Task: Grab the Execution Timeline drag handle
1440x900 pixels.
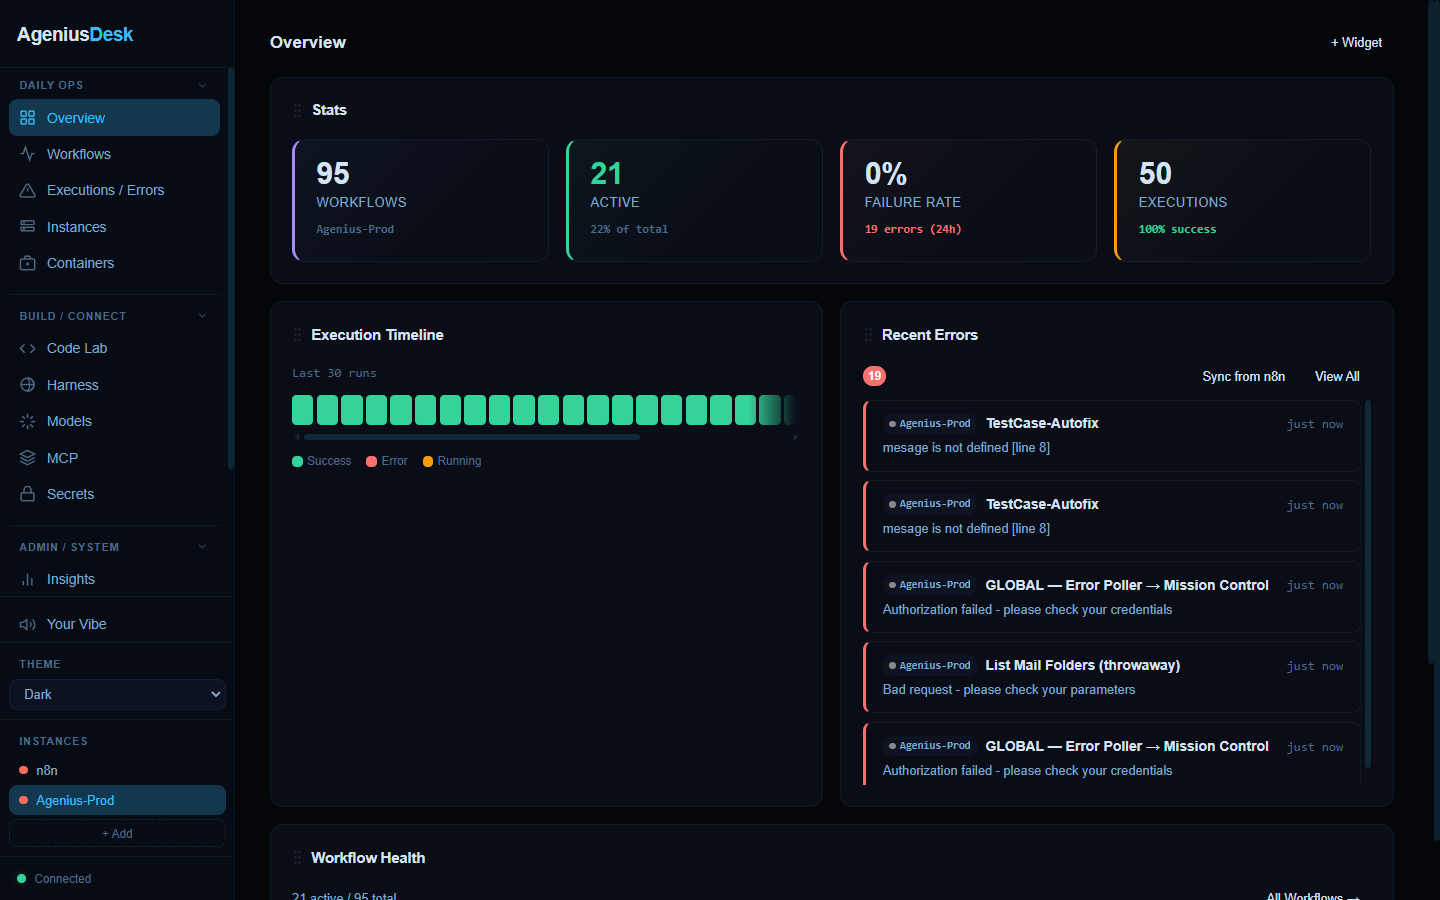Action: [297, 335]
